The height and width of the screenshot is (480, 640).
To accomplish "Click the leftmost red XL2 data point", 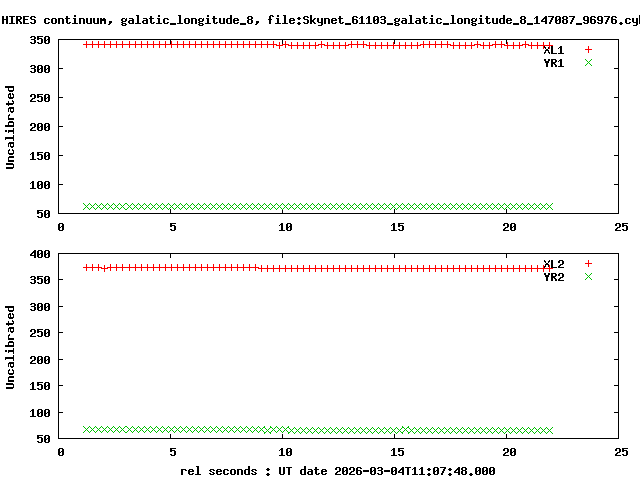I will tap(86, 267).
